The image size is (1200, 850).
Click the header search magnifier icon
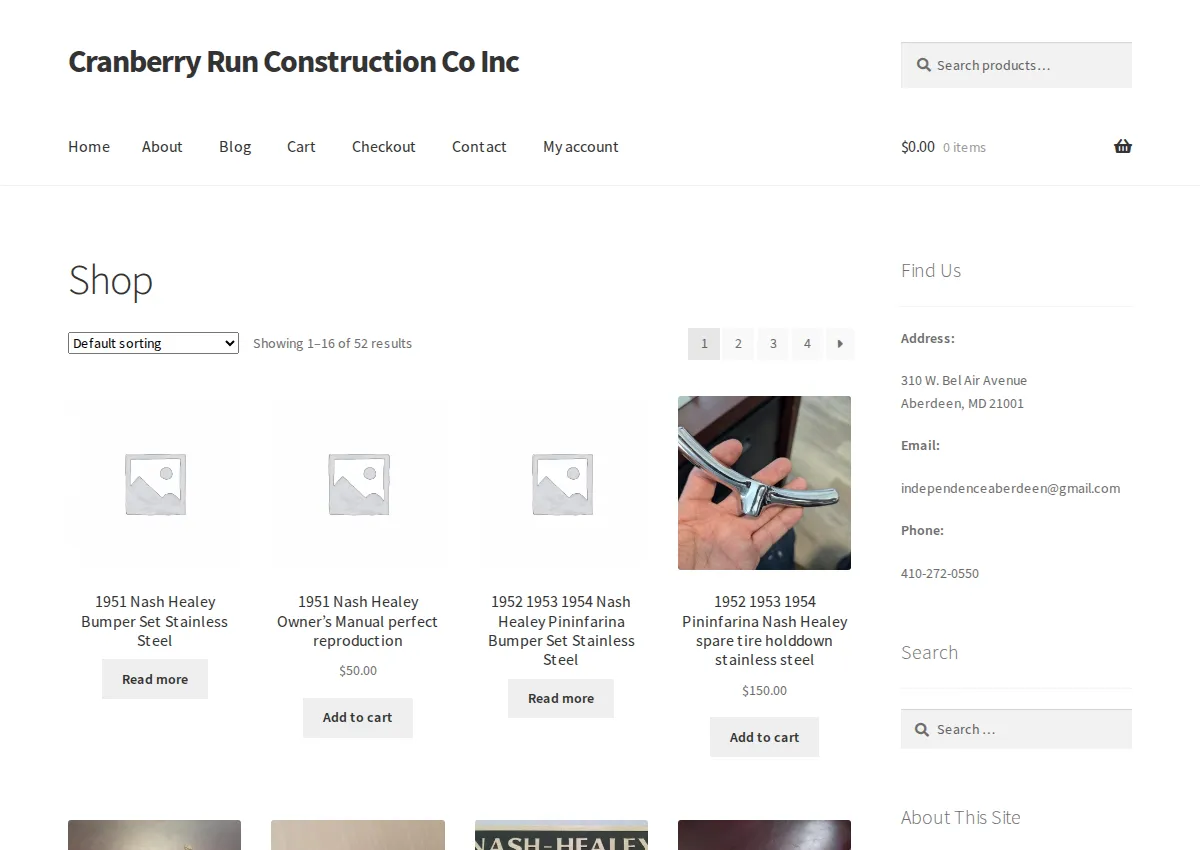coord(923,65)
